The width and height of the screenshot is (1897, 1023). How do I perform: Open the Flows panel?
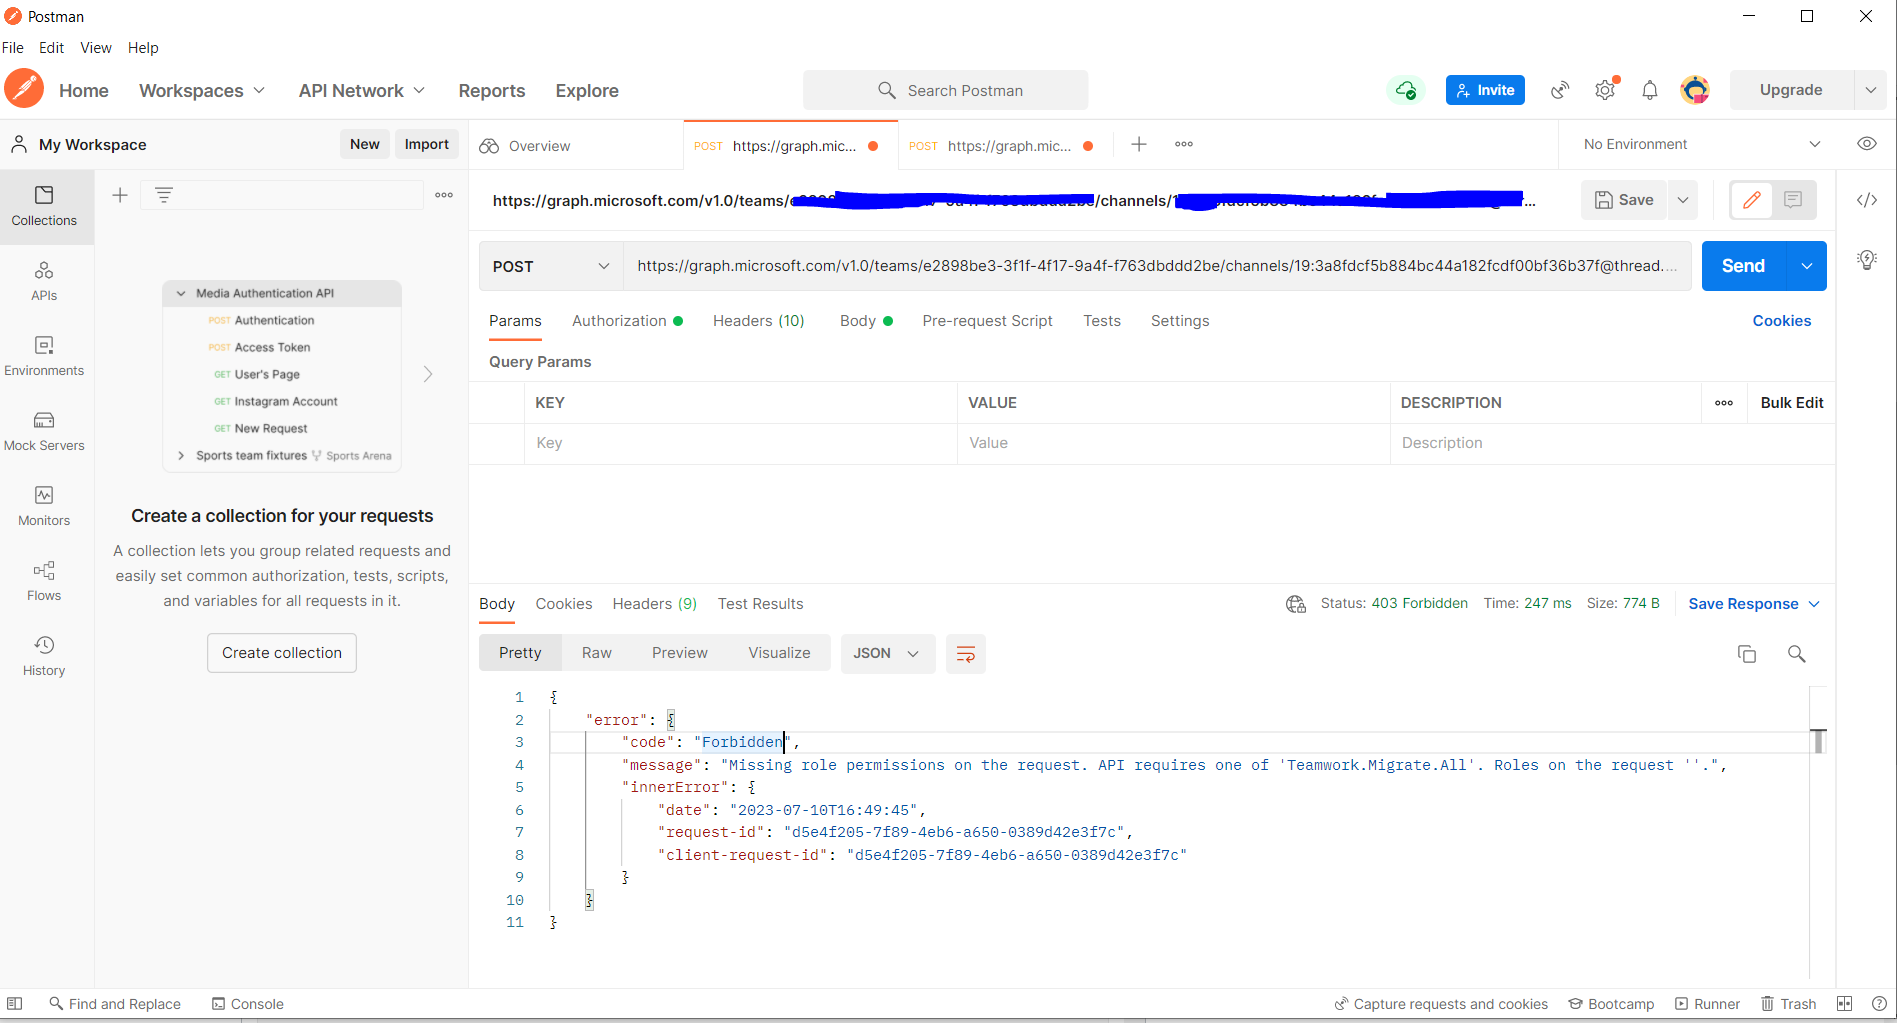43,580
